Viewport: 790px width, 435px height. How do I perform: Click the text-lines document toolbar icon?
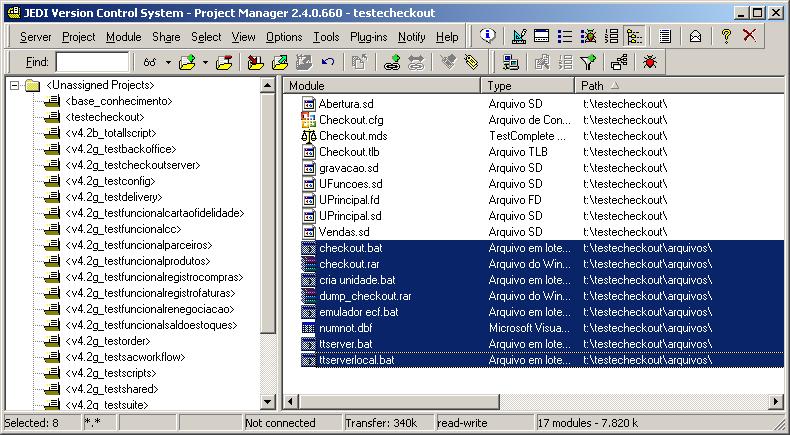pos(665,36)
